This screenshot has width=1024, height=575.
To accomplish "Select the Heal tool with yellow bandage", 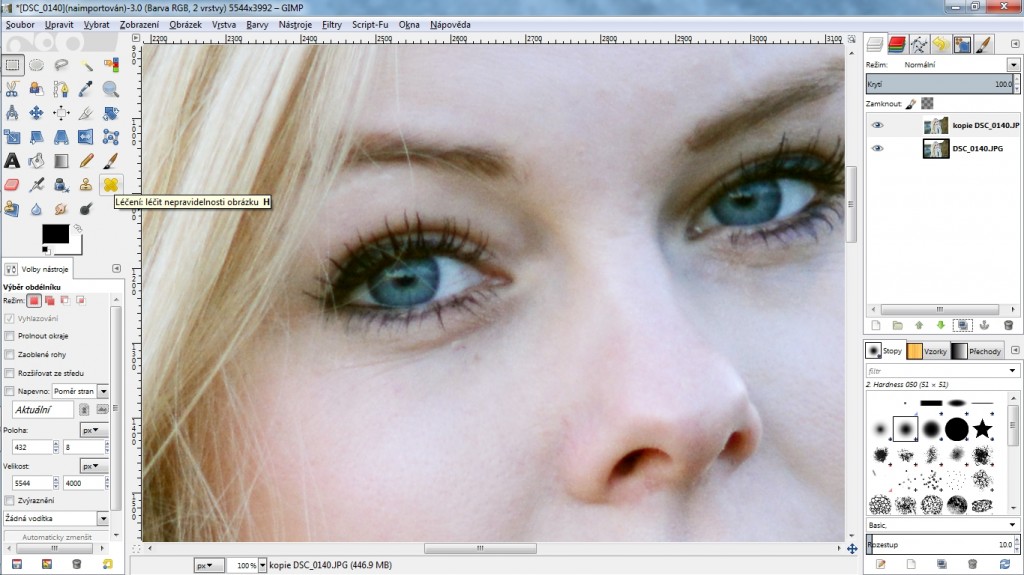I will (x=111, y=185).
